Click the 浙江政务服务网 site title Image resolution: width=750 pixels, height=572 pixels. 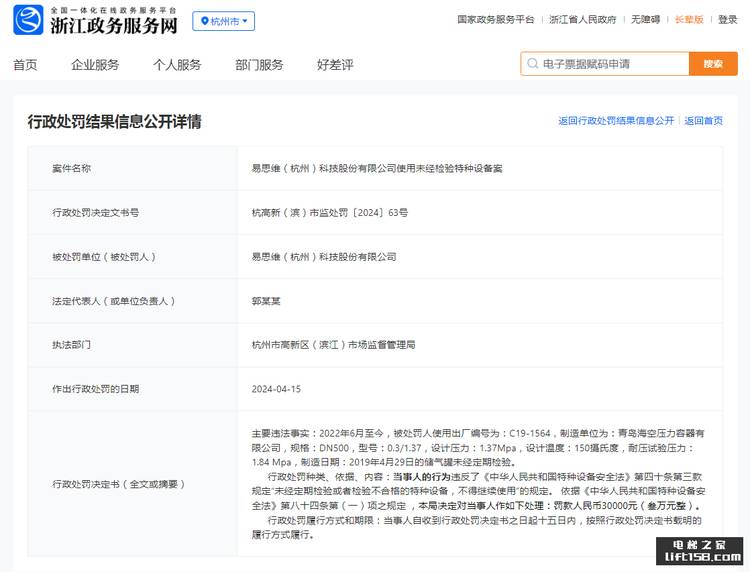(114, 25)
